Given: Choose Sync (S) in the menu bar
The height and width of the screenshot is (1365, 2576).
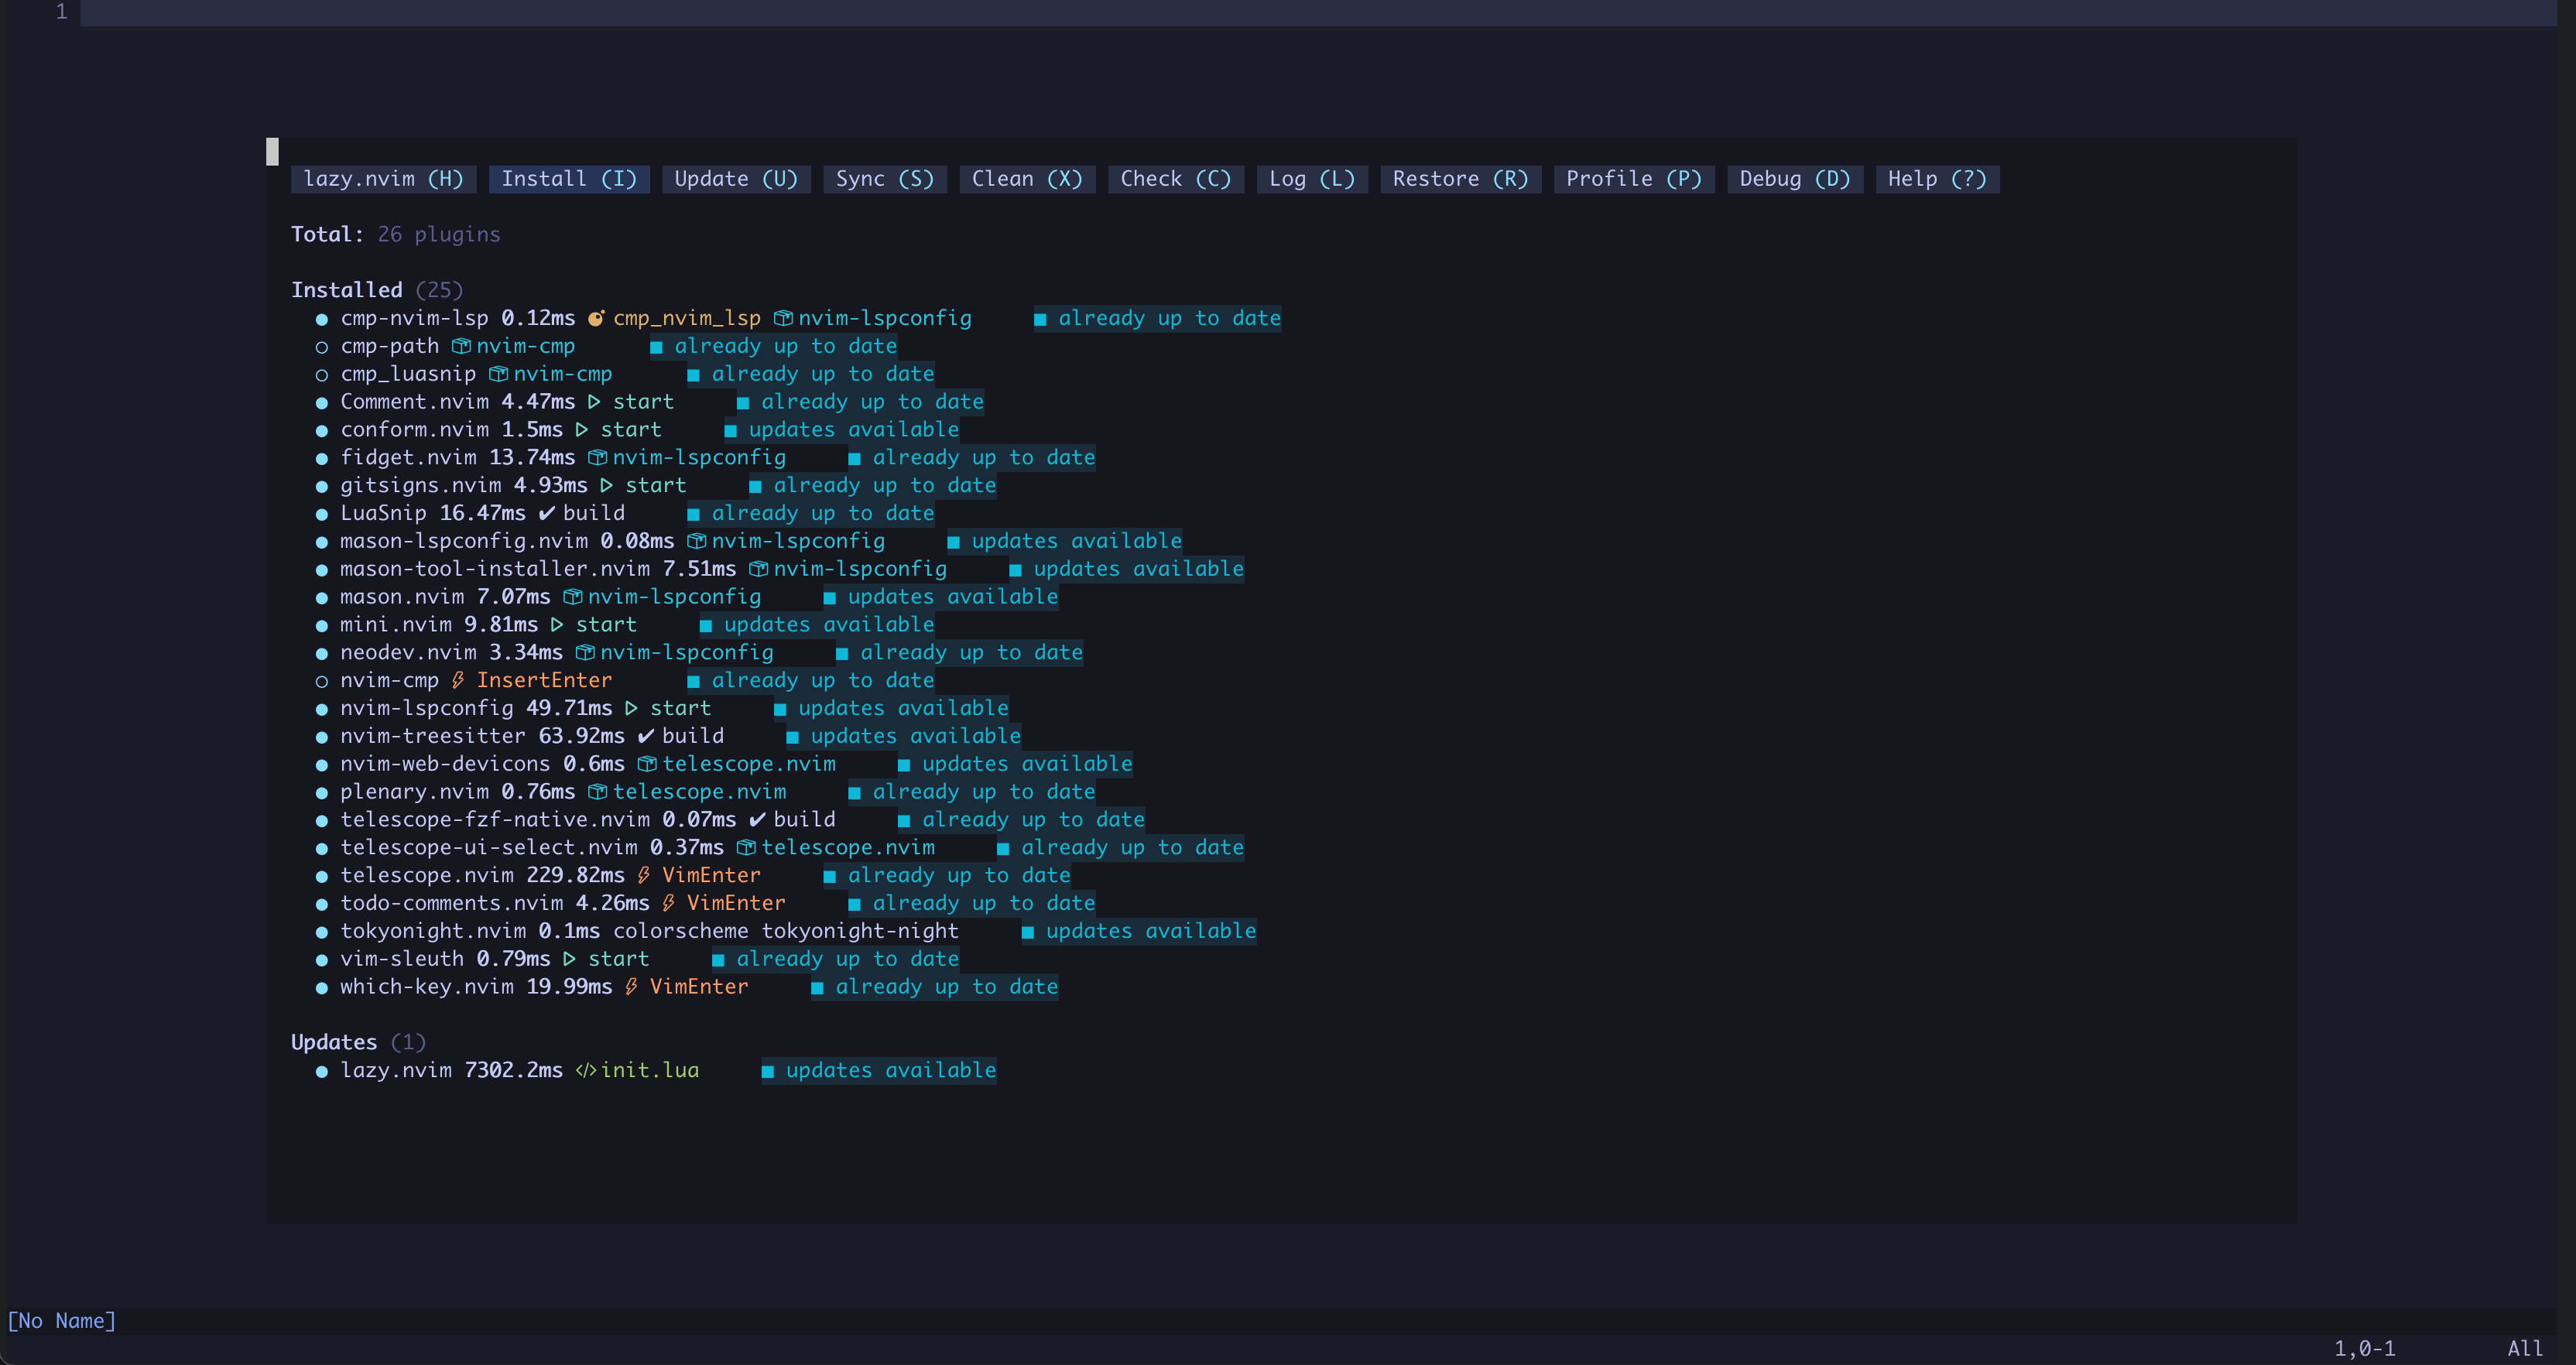Looking at the screenshot, I should 884,179.
